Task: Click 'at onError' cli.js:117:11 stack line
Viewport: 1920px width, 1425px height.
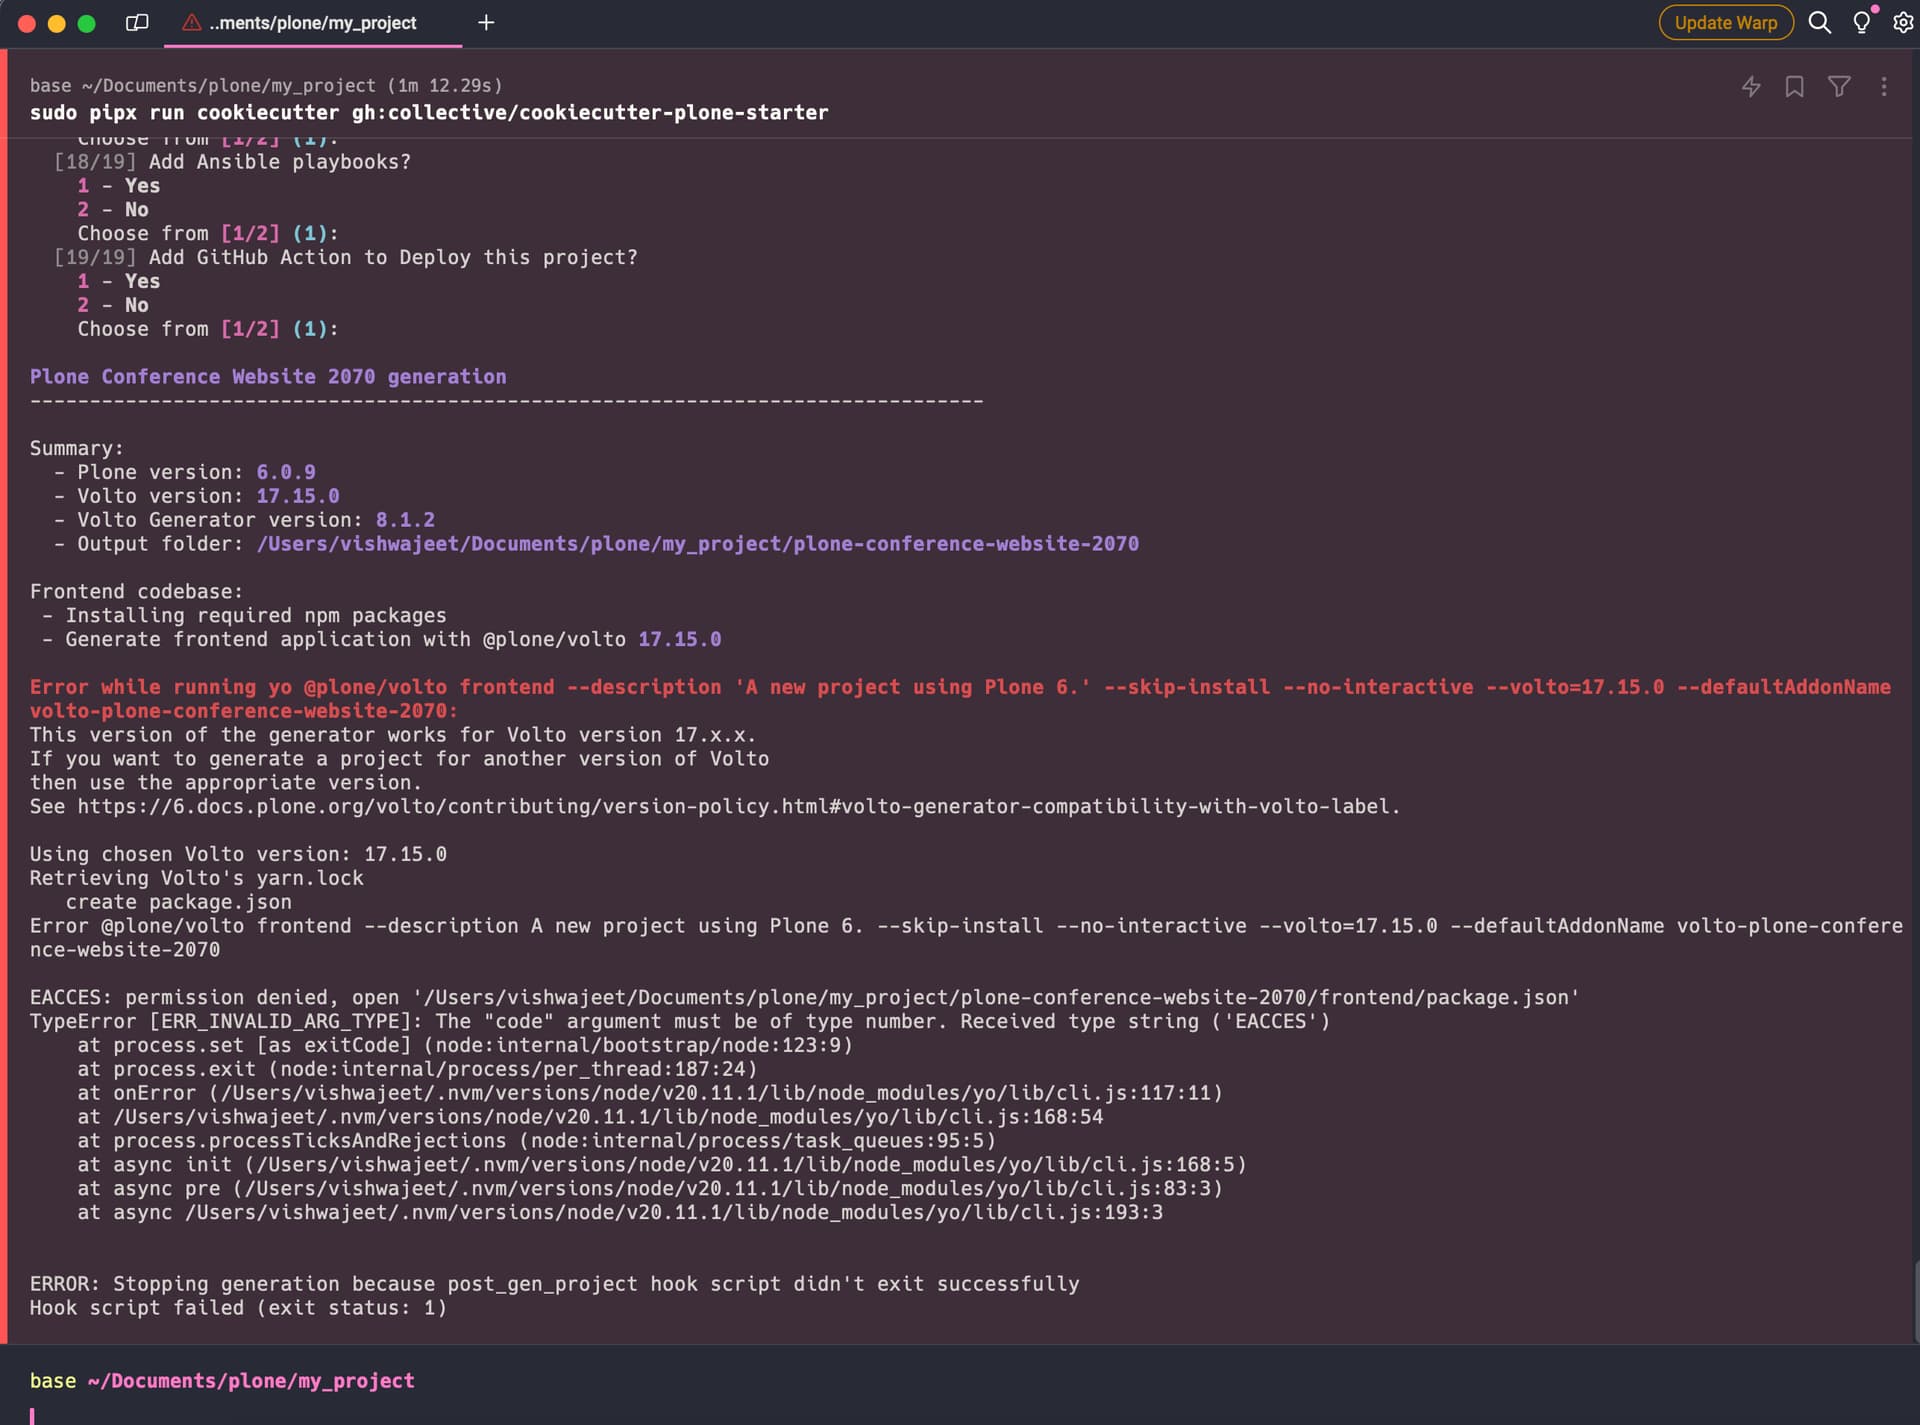Action: tap(650, 1093)
